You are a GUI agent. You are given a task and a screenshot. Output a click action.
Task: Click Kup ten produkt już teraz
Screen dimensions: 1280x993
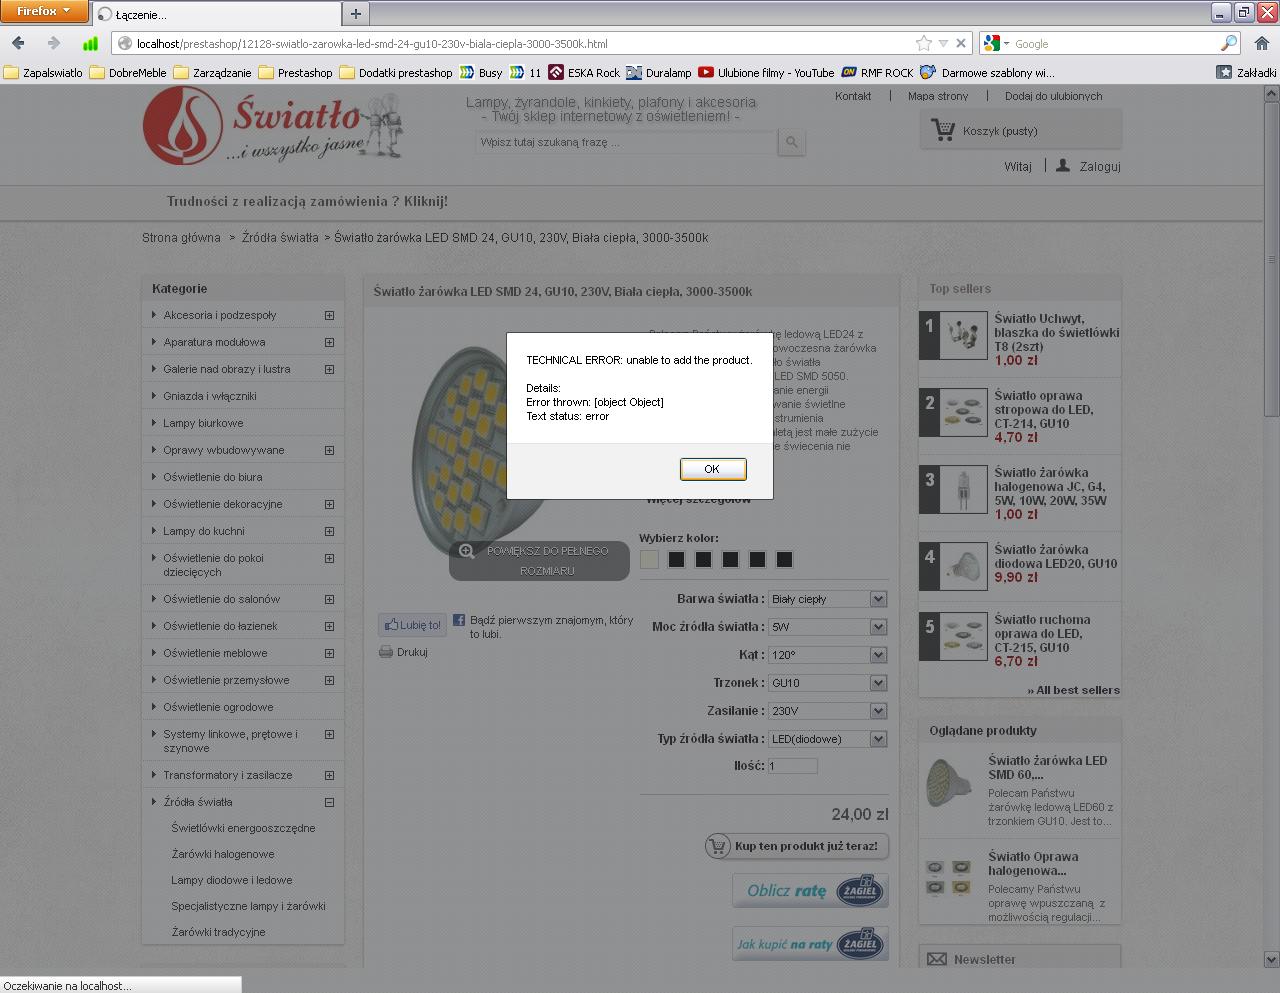(797, 846)
